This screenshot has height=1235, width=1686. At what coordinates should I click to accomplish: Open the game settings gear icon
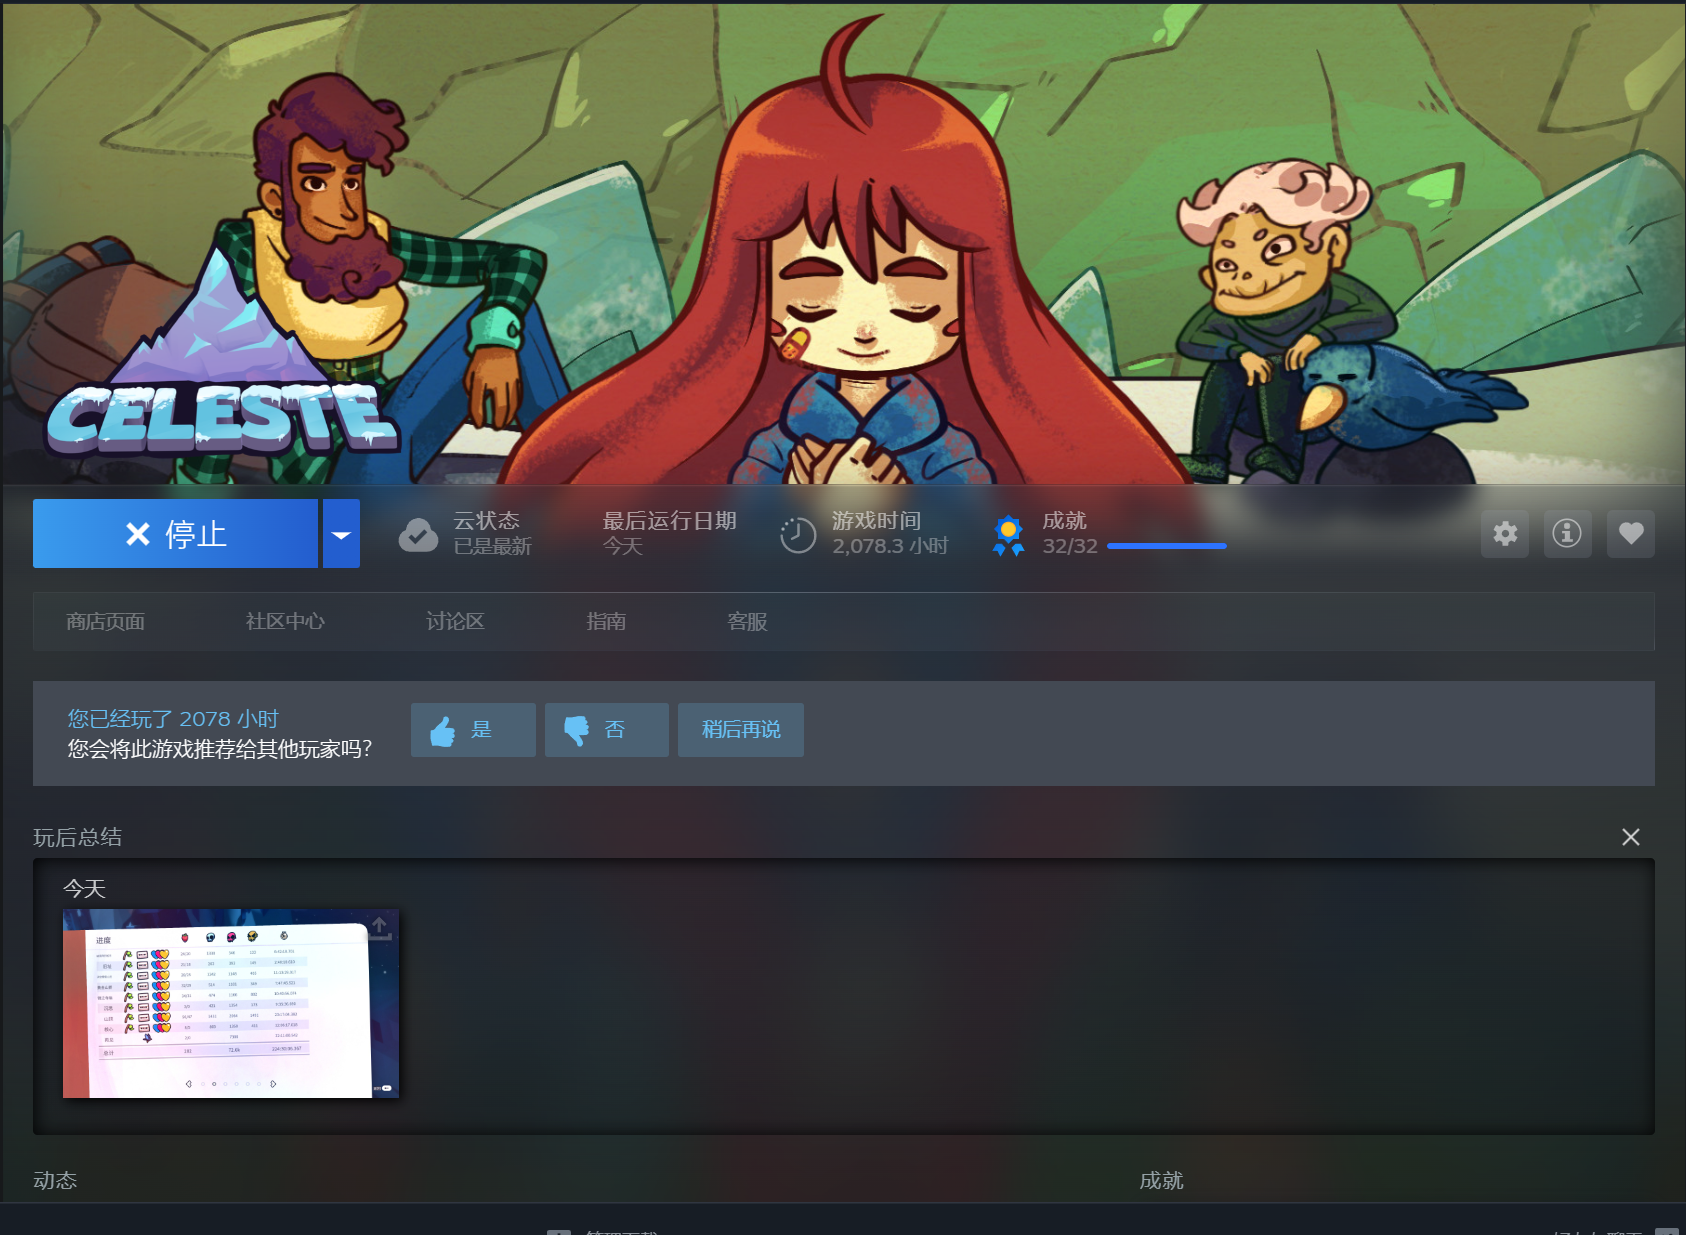(x=1505, y=534)
